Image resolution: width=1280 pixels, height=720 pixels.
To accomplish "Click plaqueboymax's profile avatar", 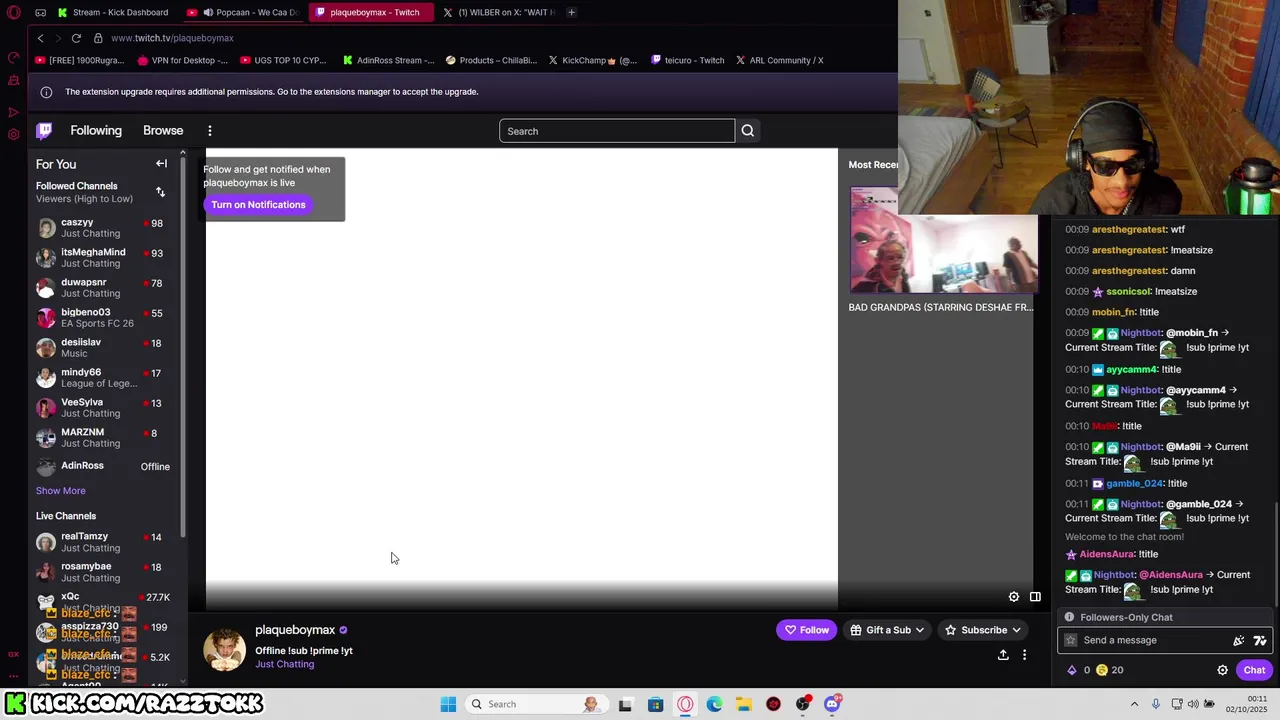I will pos(224,650).
